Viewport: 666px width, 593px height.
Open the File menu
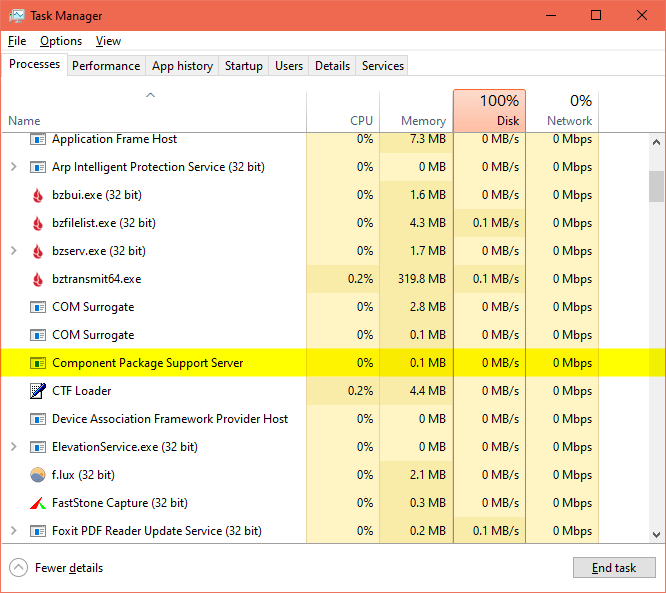17,41
